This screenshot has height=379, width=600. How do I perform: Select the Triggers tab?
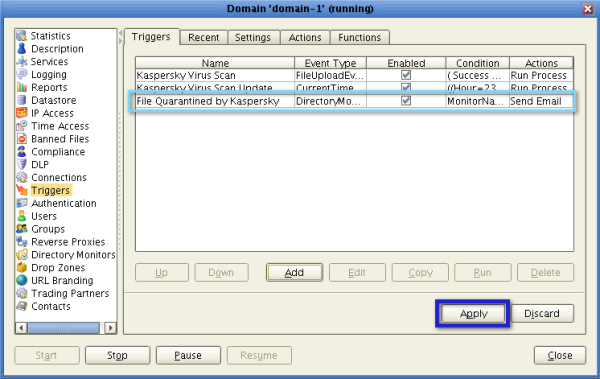[151, 37]
